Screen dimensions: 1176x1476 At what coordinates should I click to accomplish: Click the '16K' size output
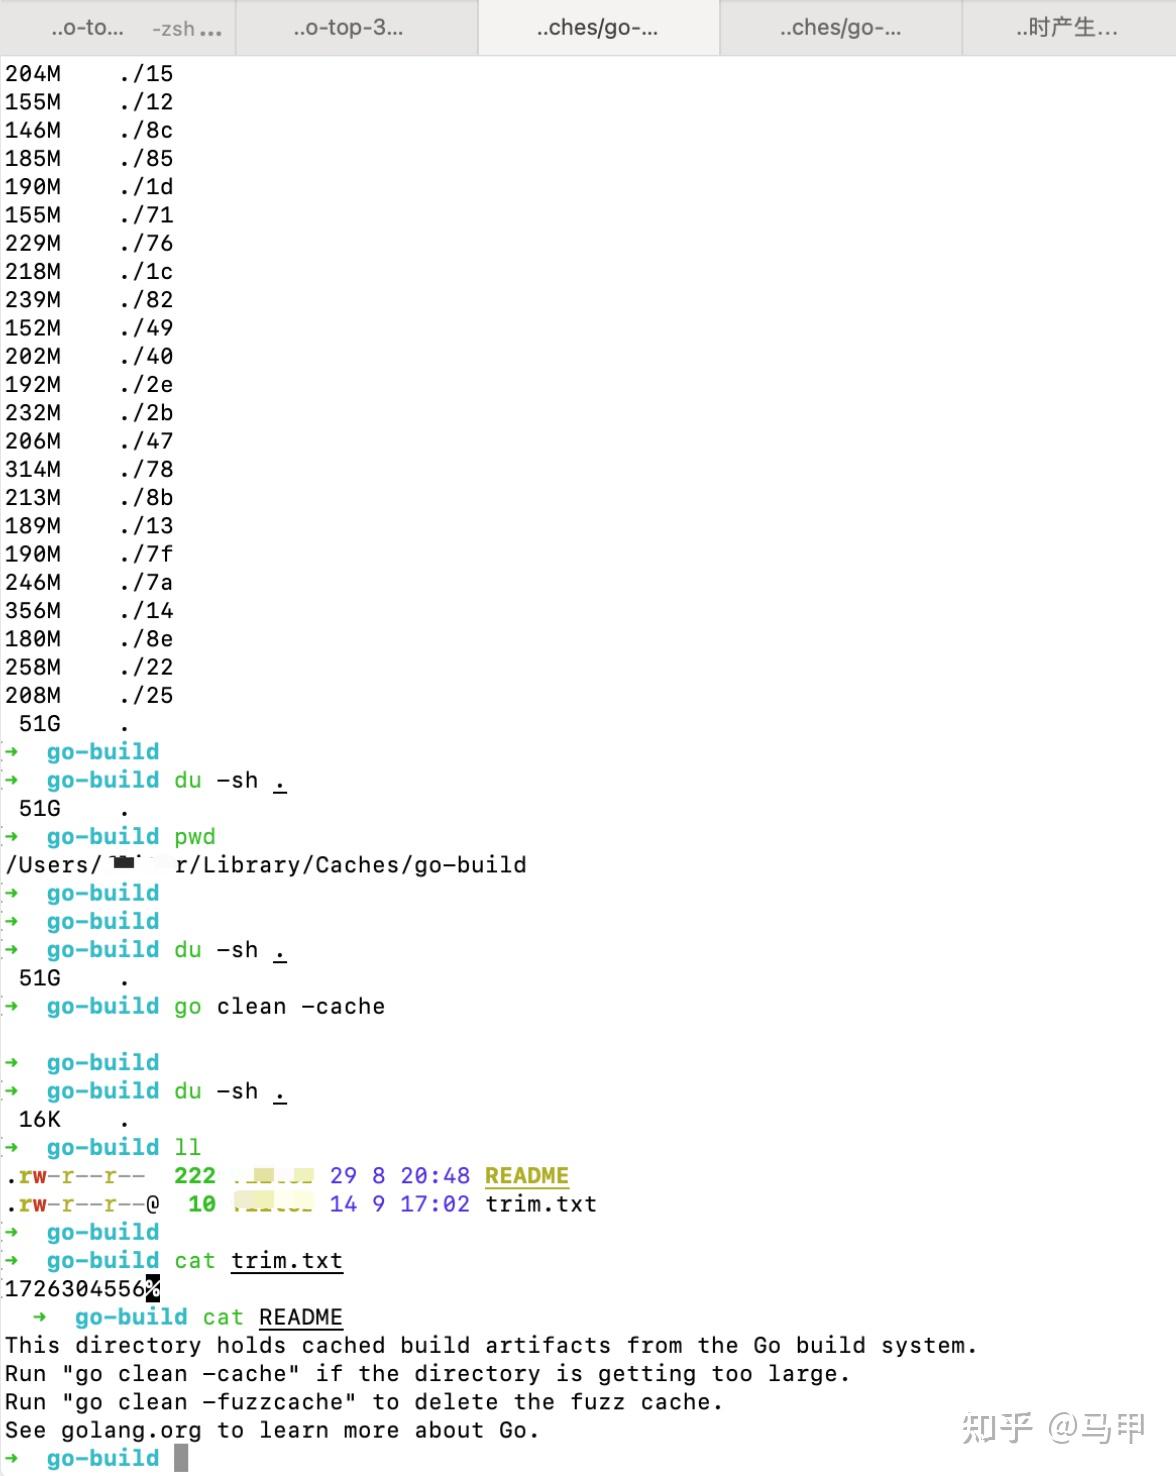coord(40,1120)
